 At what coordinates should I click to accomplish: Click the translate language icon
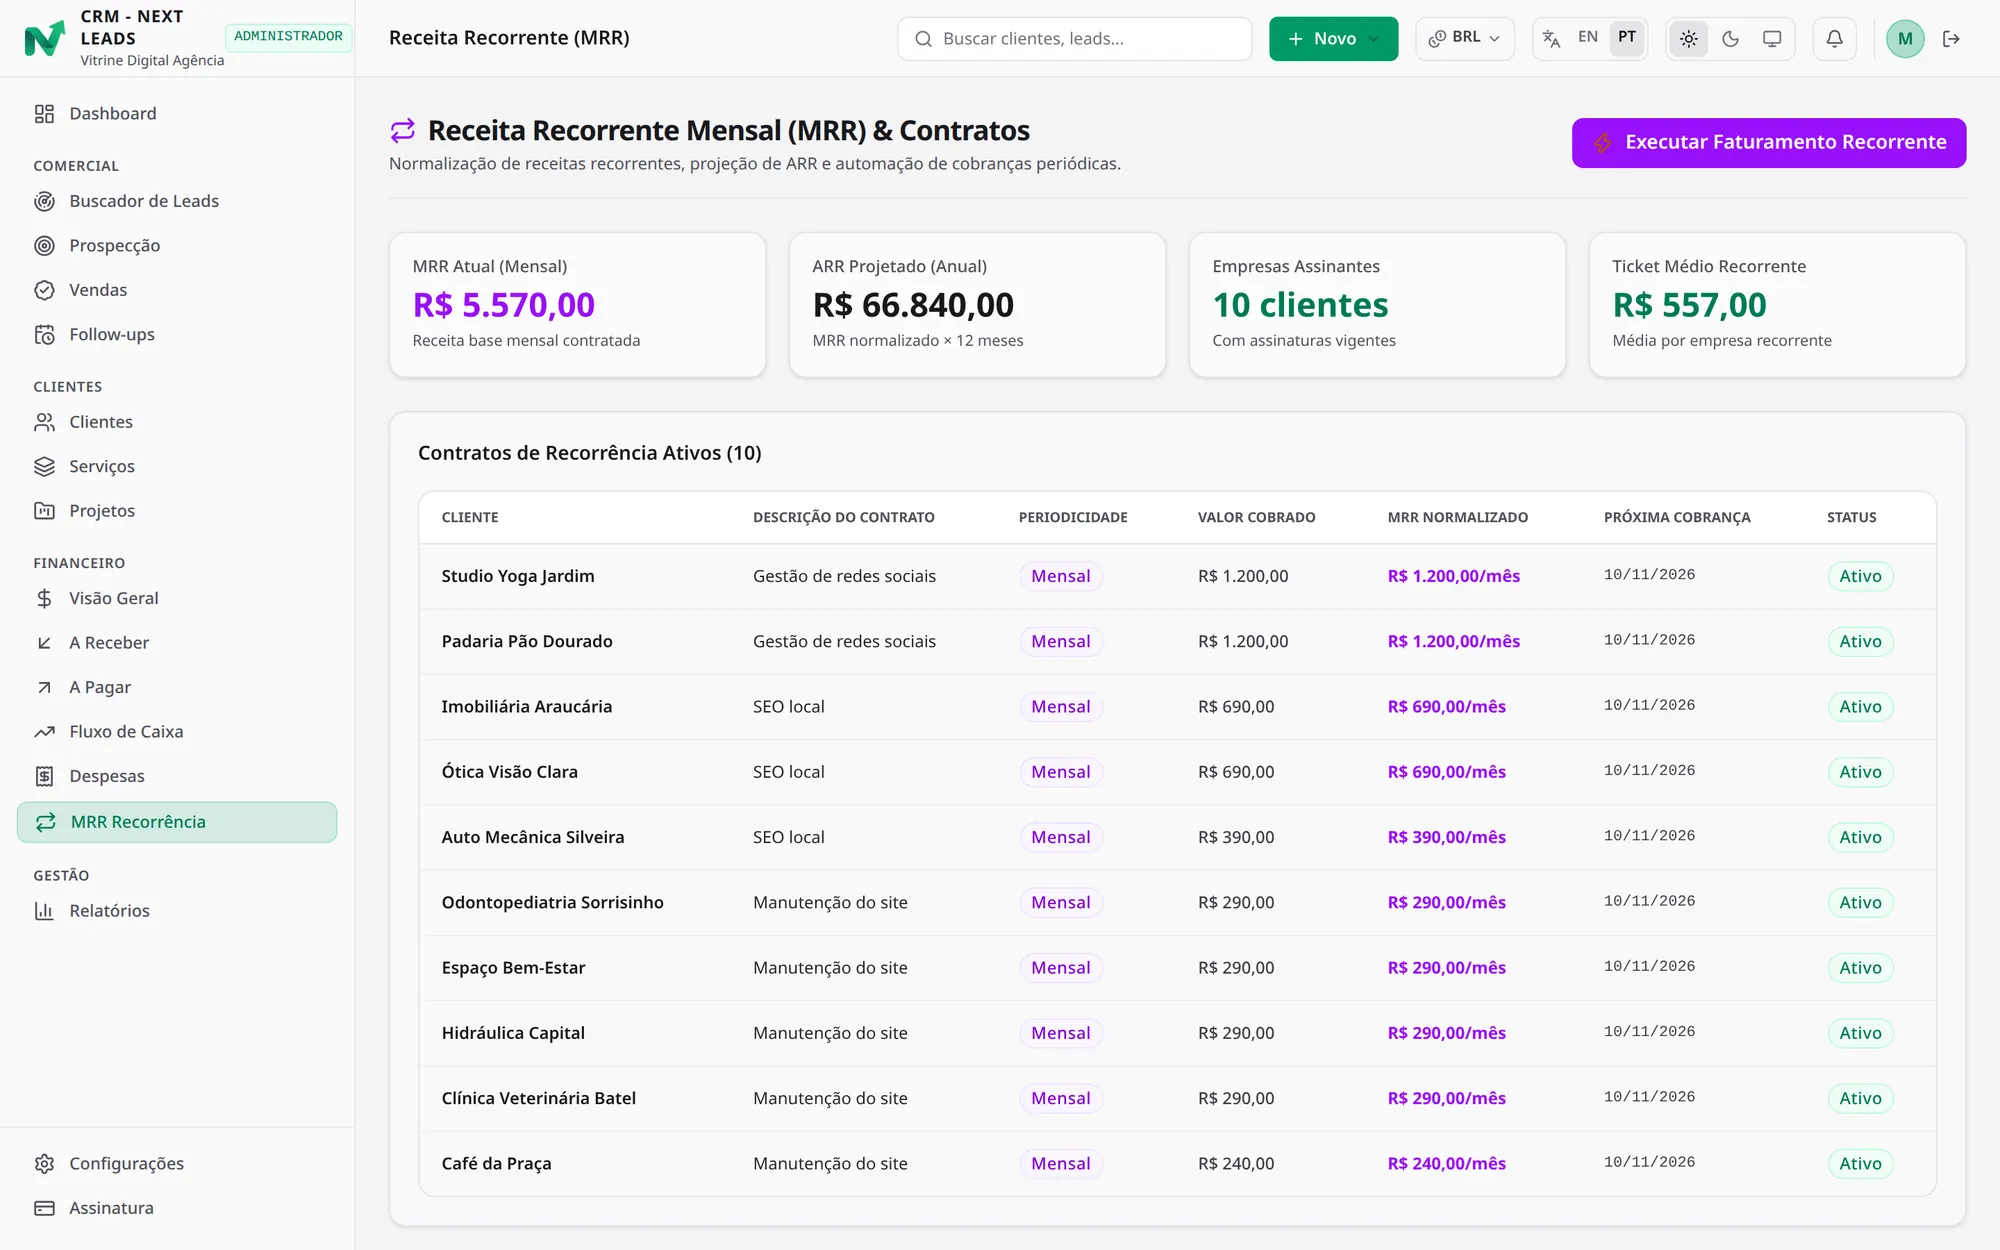(1551, 39)
